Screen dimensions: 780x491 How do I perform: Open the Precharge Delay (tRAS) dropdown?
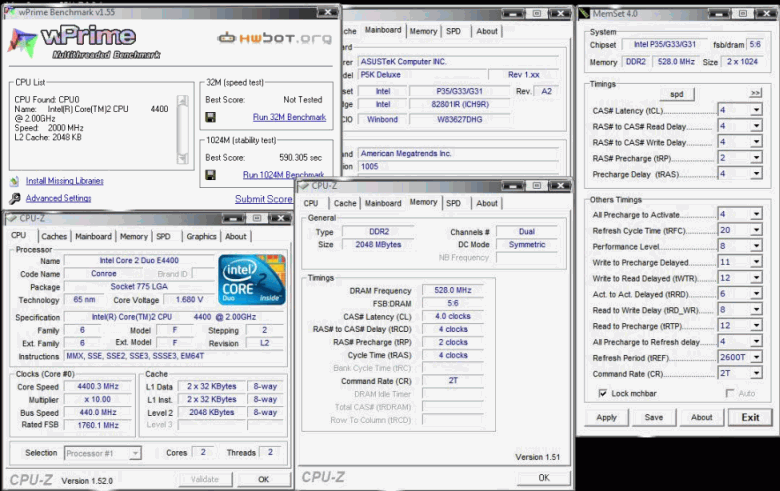coord(756,174)
